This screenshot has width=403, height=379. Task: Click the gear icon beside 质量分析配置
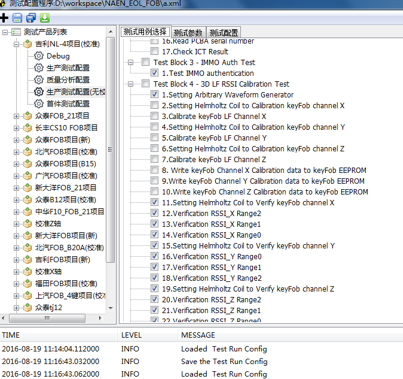pyautogui.click(x=39, y=80)
